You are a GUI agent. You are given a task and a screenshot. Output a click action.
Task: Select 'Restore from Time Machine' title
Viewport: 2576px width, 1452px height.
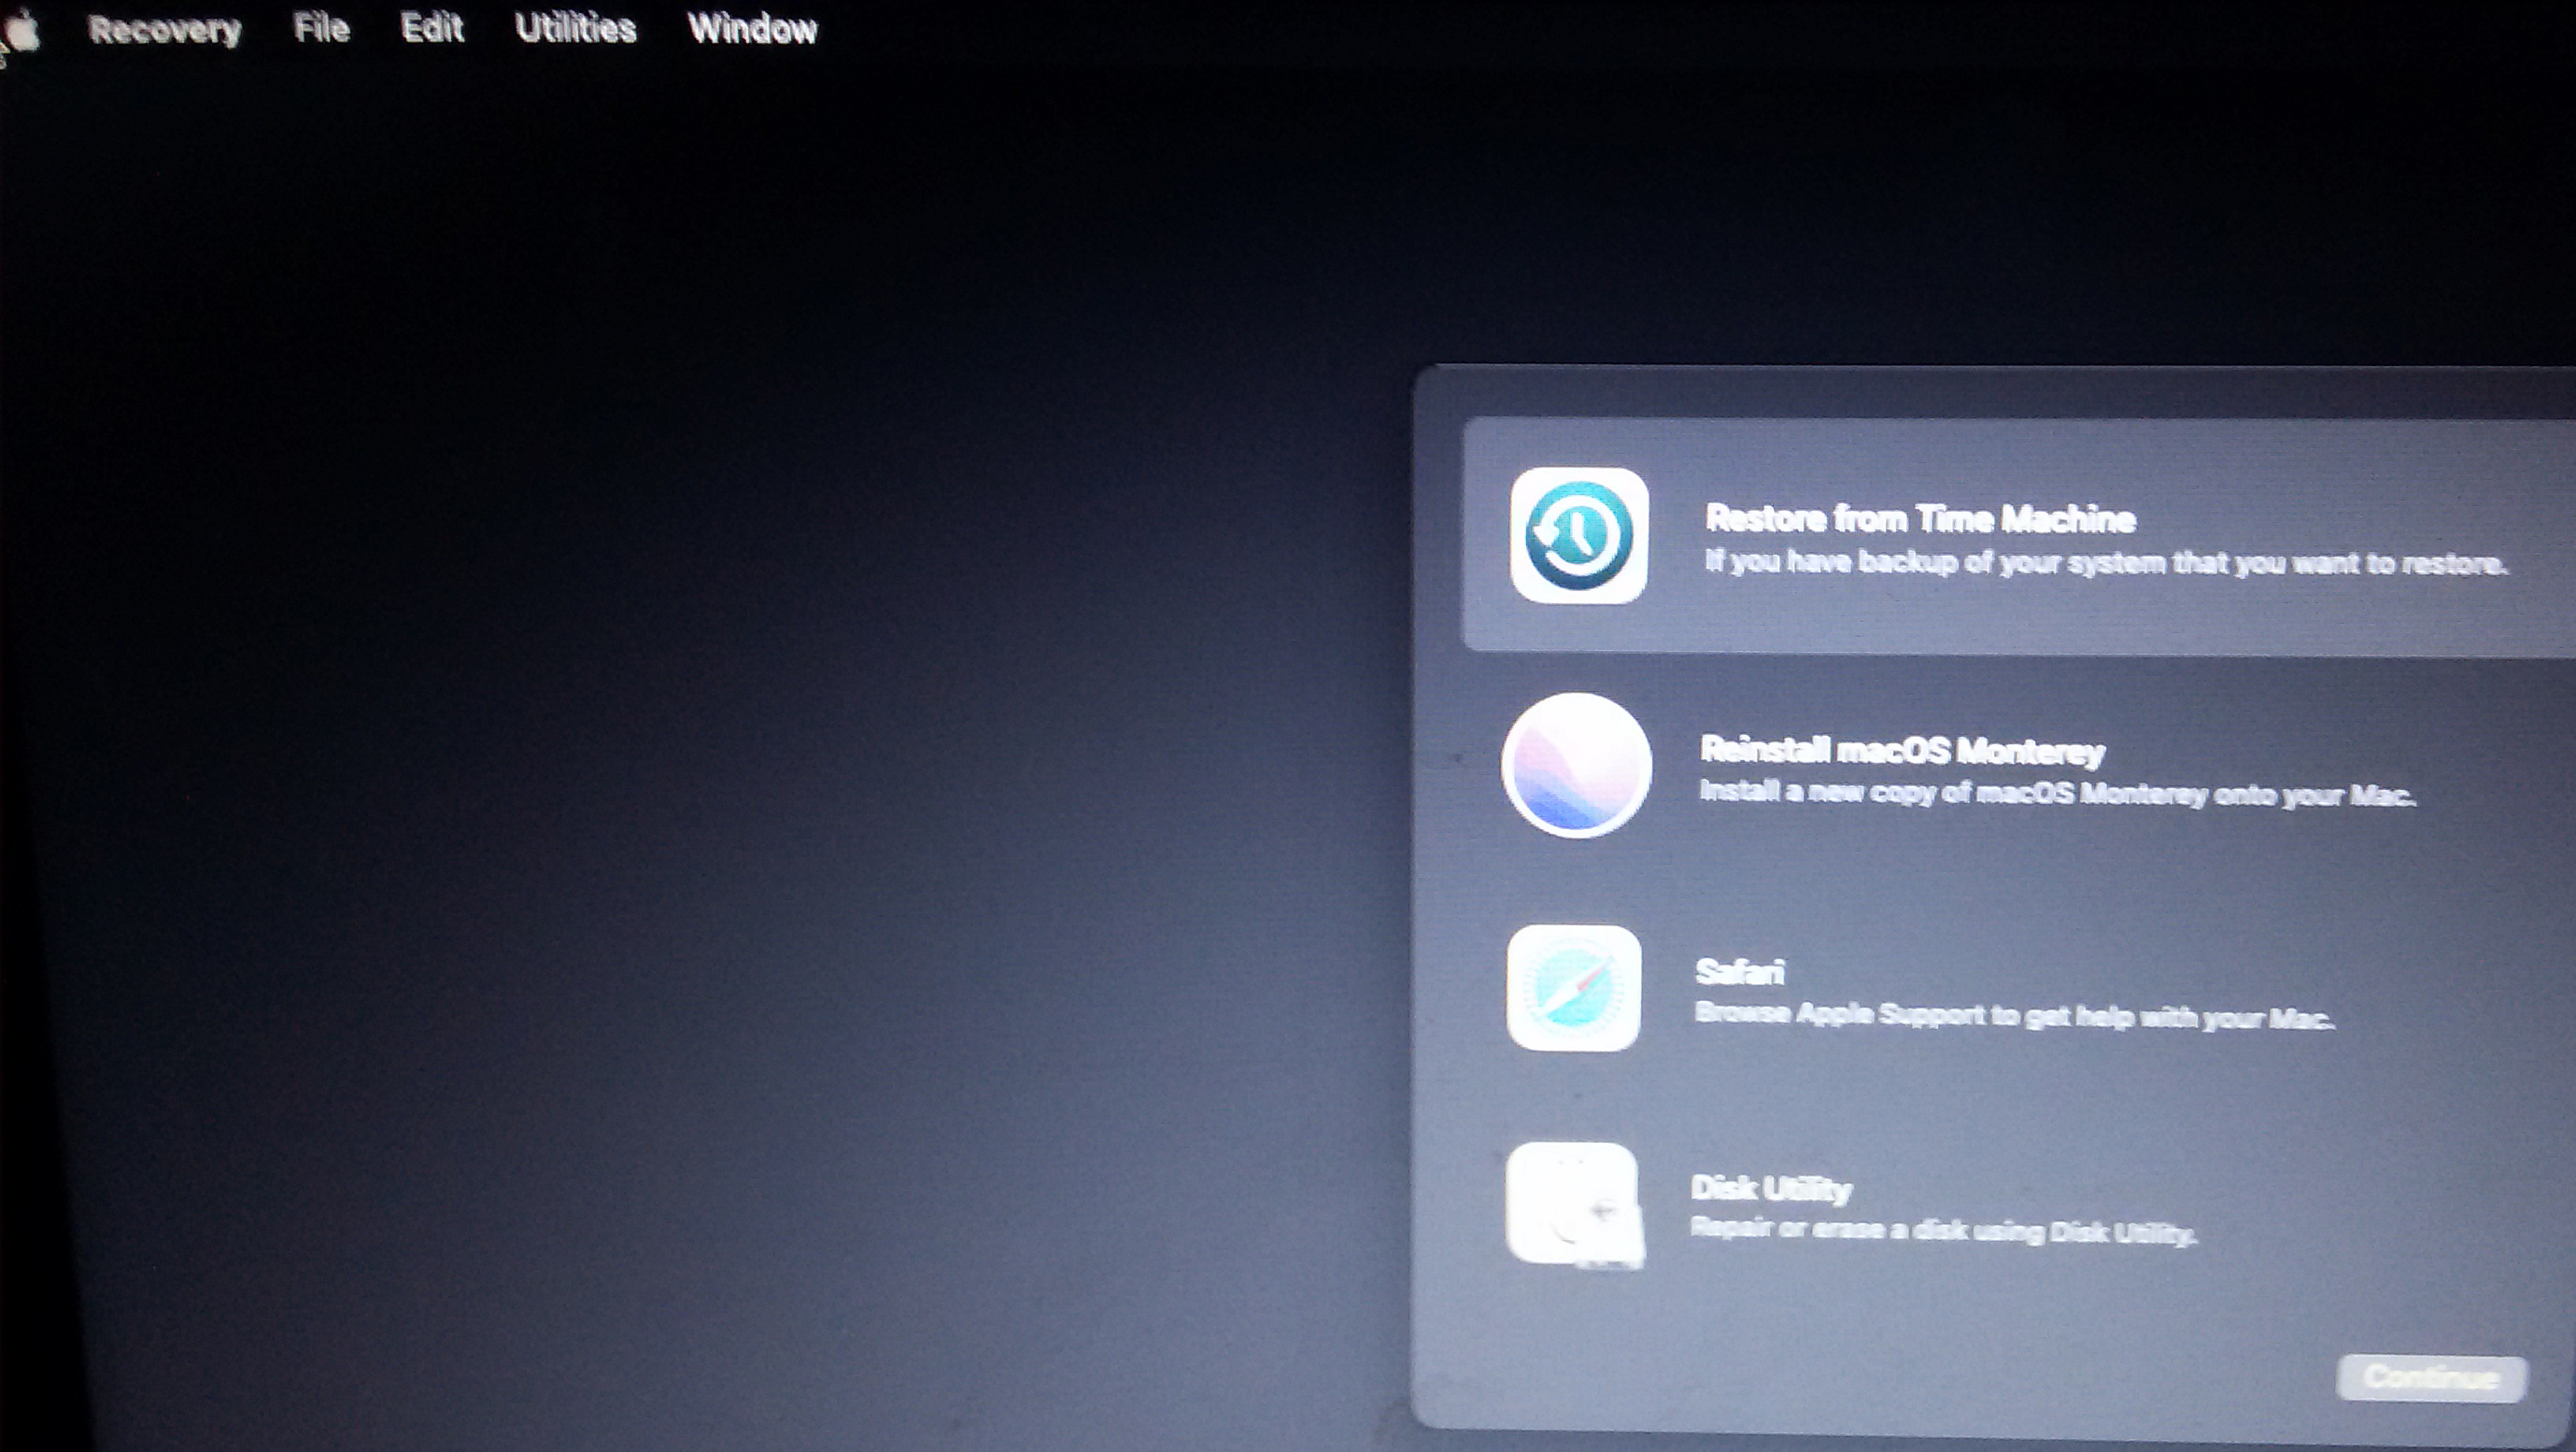click(1920, 518)
